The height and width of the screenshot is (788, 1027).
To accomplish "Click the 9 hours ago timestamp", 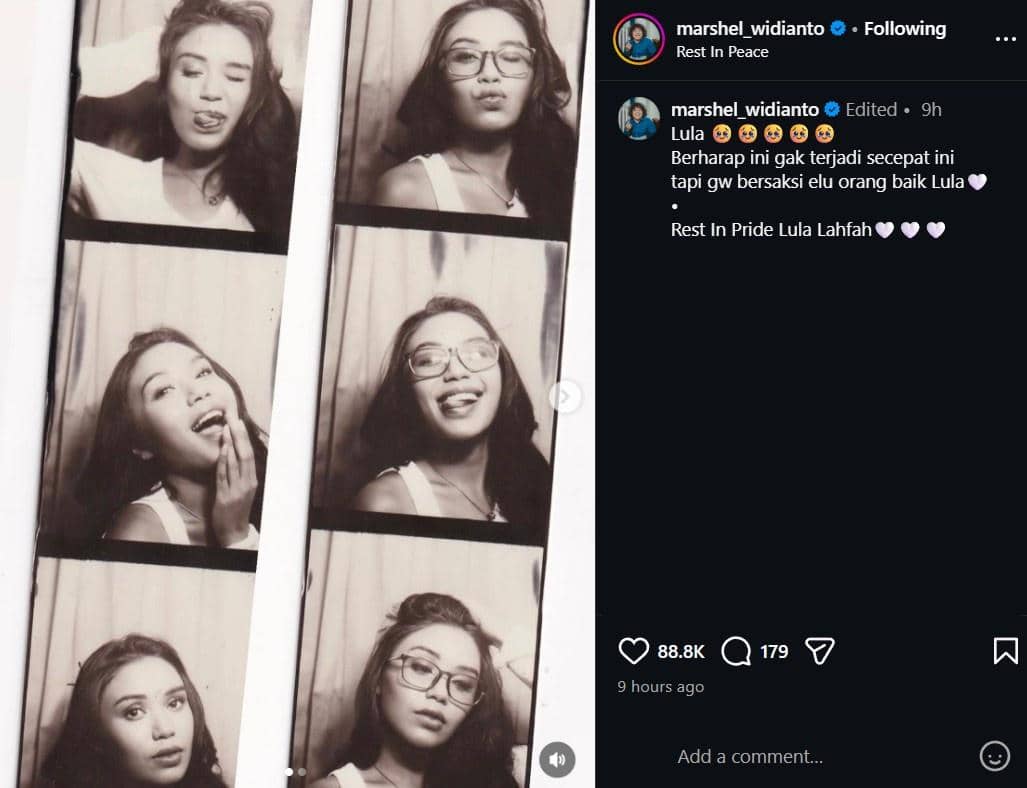I will coord(660,687).
